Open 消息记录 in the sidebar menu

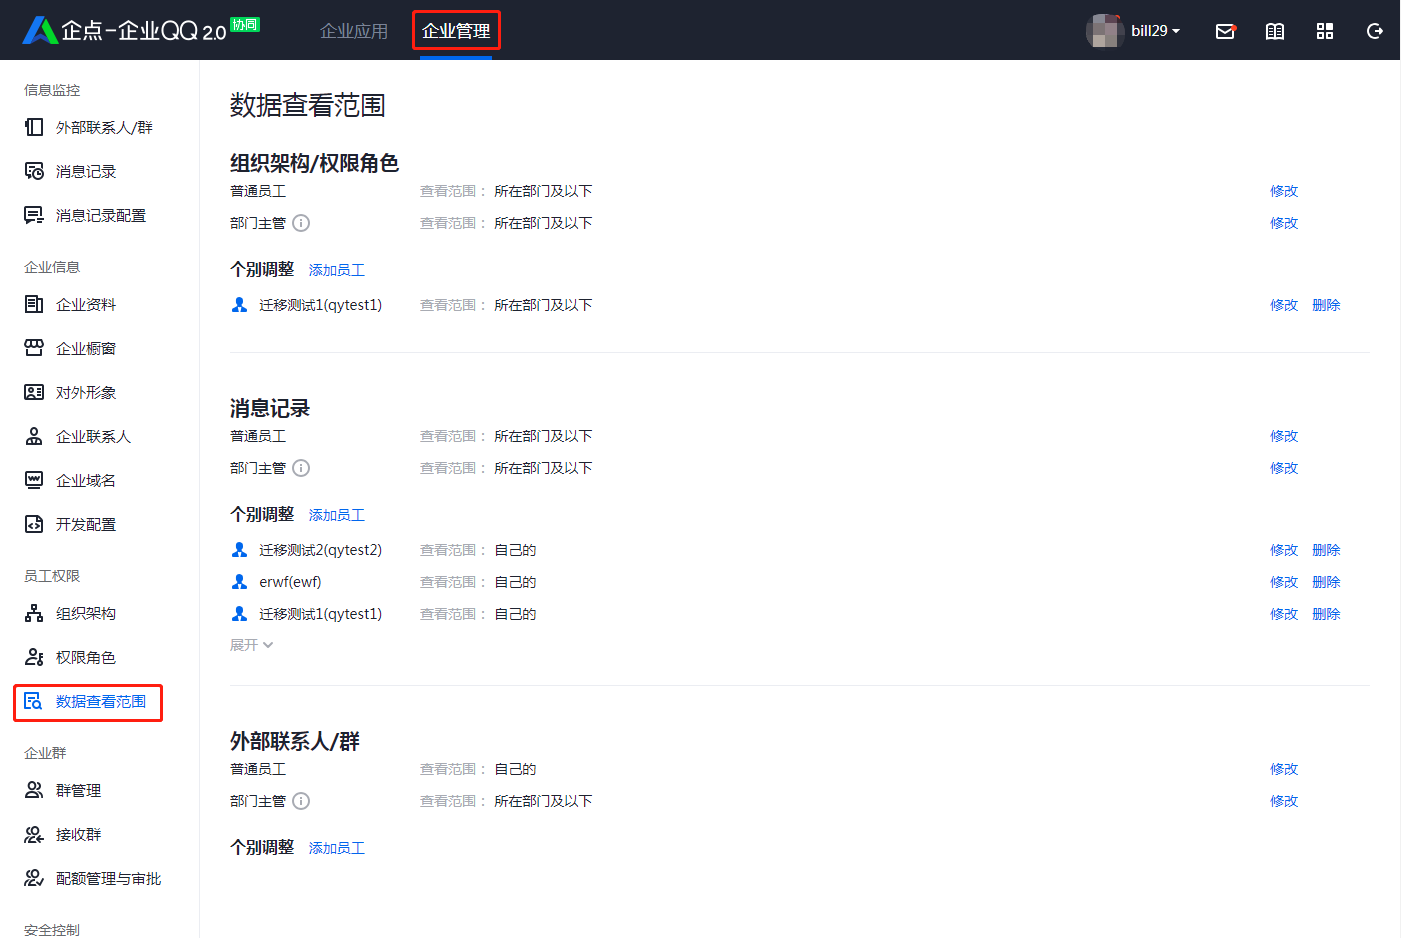coord(86,171)
